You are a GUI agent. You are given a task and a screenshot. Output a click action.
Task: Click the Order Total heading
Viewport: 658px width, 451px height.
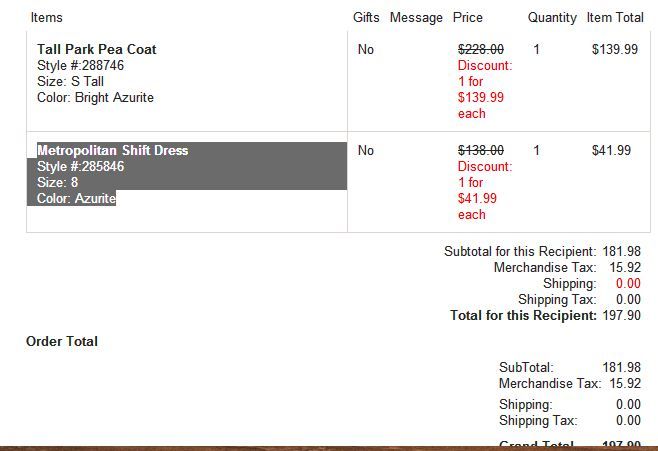tap(62, 341)
